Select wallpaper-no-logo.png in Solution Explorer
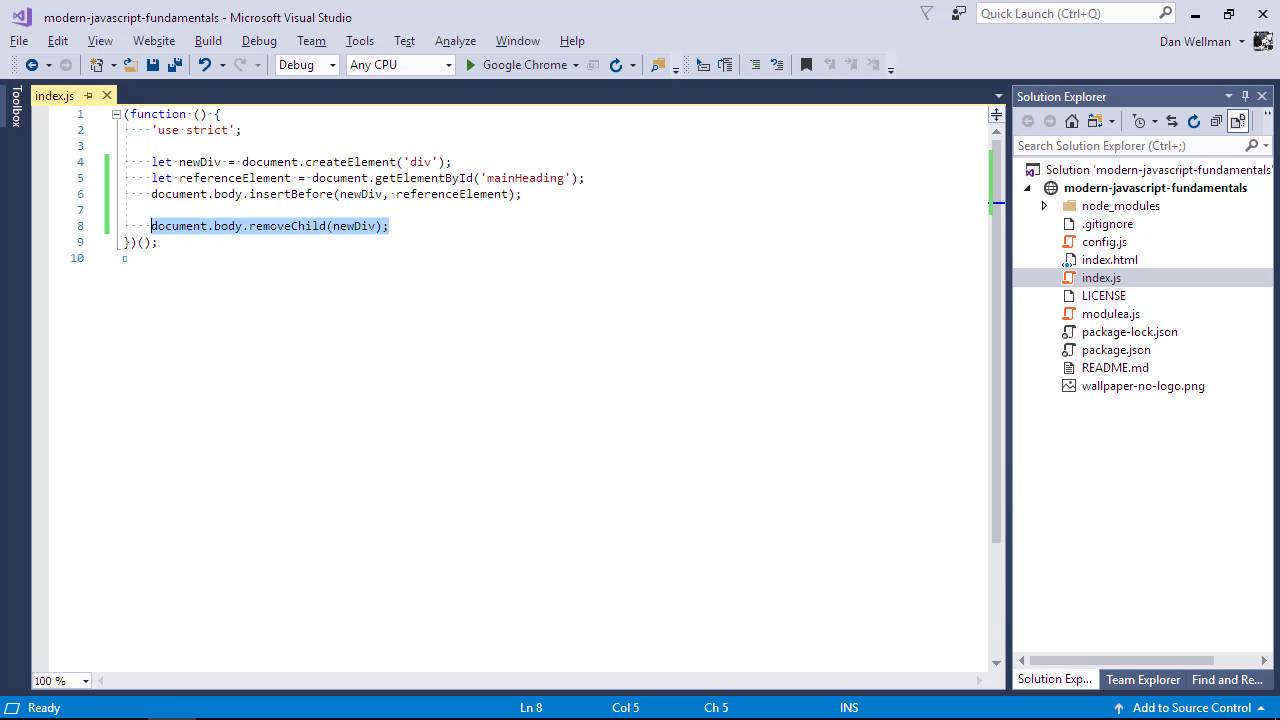The width and height of the screenshot is (1280, 720). pos(1143,386)
